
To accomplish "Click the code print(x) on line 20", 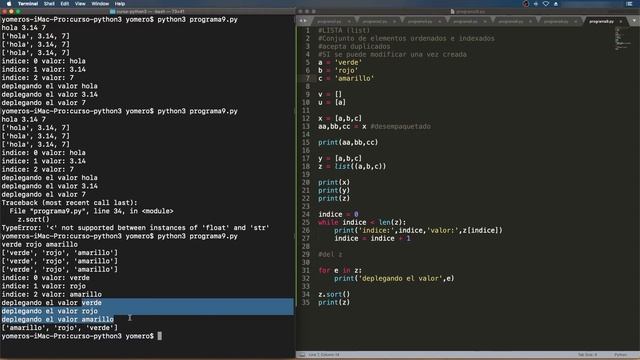I will click(334, 182).
